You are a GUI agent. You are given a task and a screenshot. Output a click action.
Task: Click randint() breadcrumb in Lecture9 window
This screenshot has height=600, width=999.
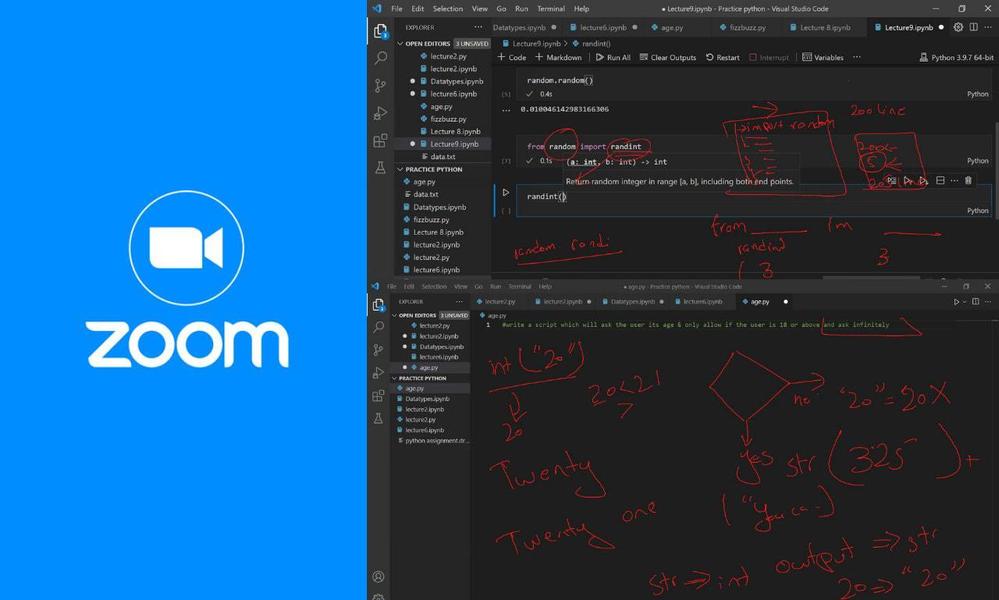[x=591, y=44]
